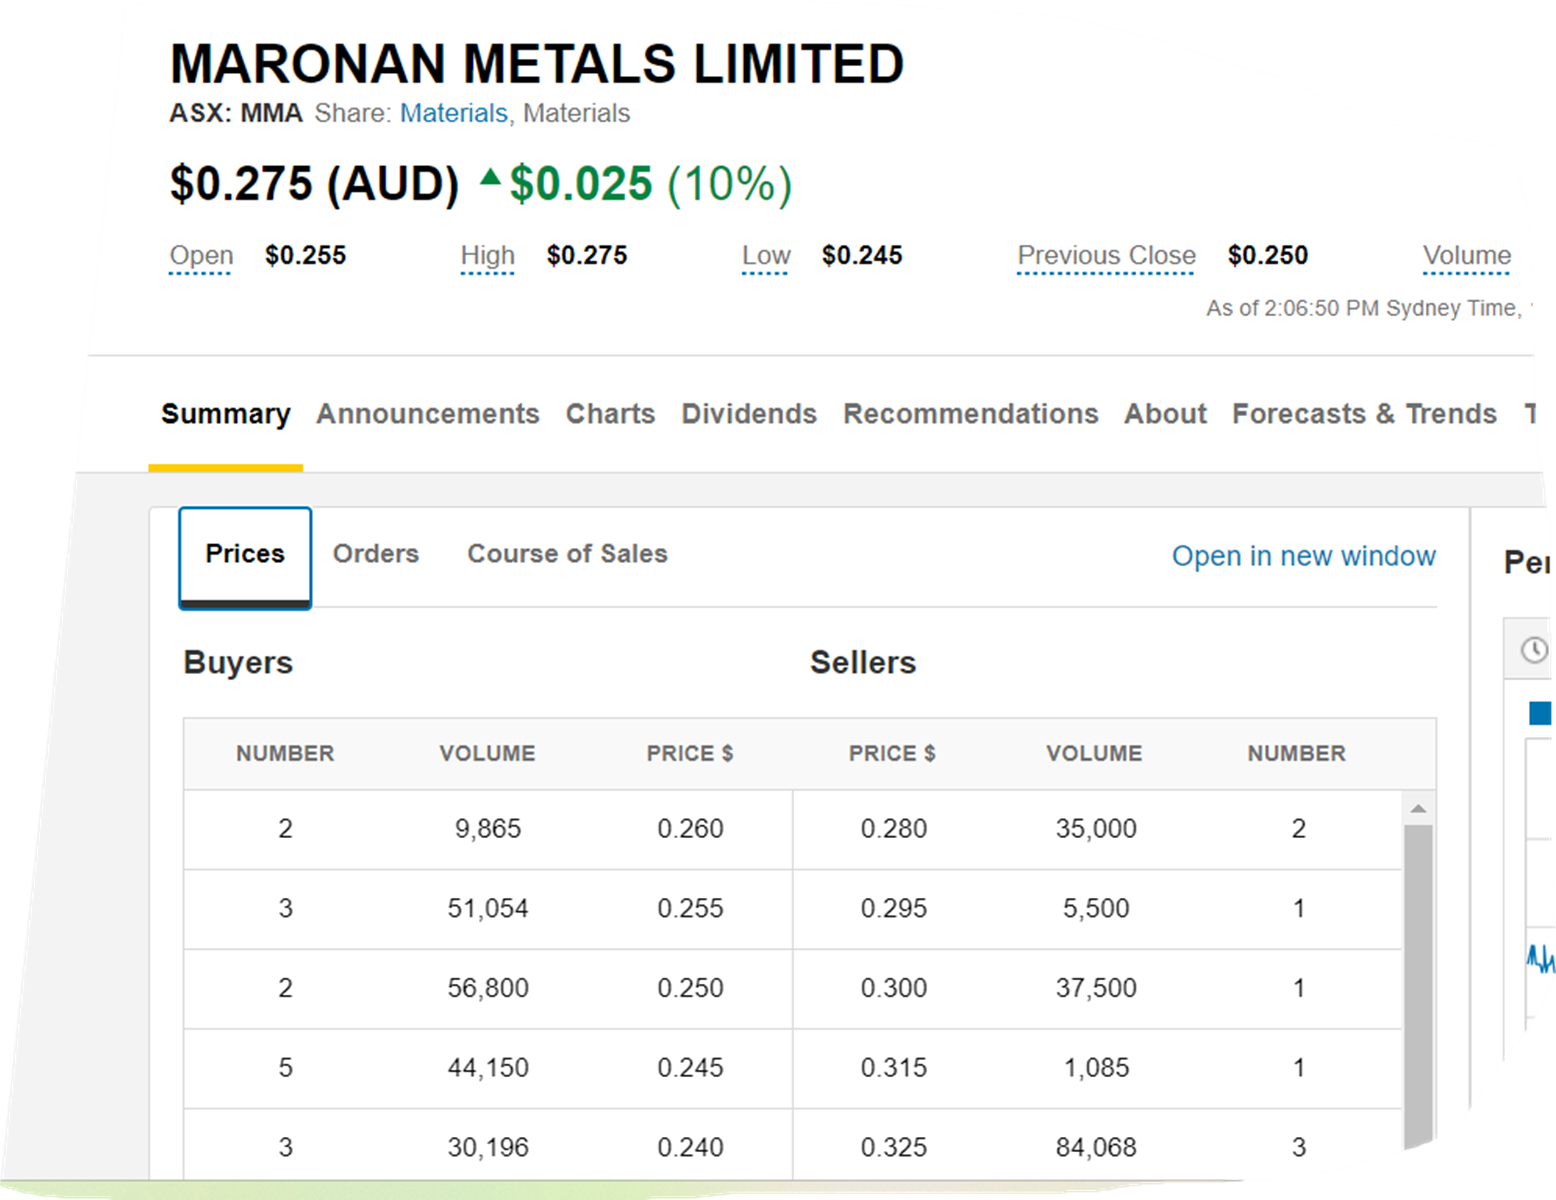Click the buyers VOLUME column header
1556x1200 pixels.
point(487,754)
